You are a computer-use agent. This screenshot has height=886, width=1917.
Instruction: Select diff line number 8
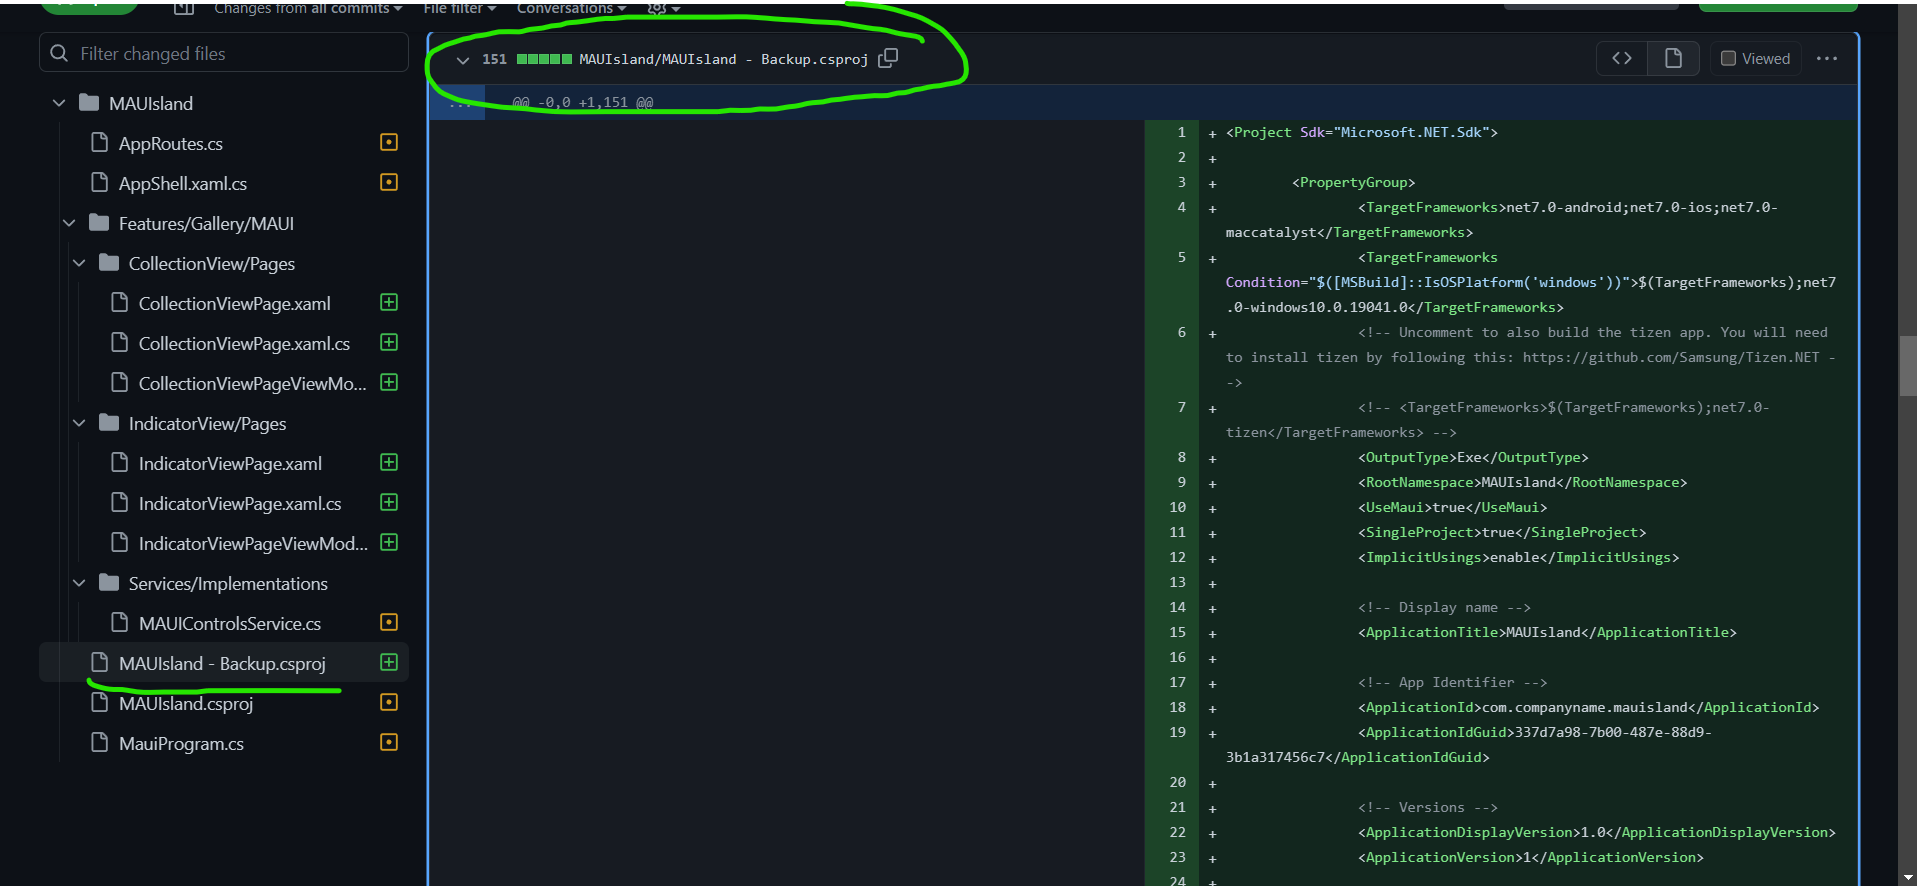[x=1181, y=457]
